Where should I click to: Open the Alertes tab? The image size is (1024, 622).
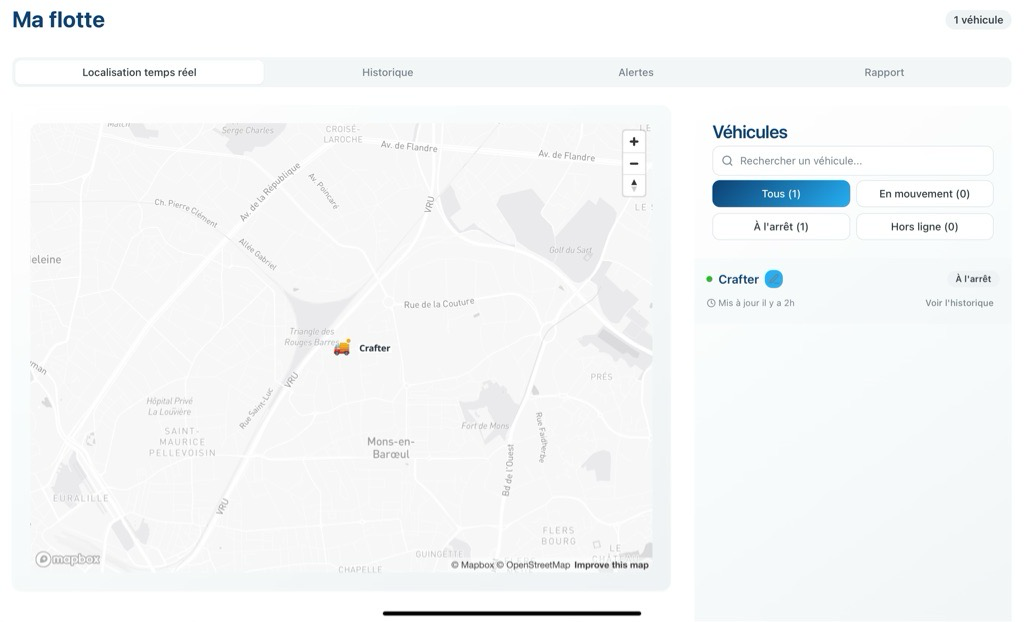[x=636, y=73]
